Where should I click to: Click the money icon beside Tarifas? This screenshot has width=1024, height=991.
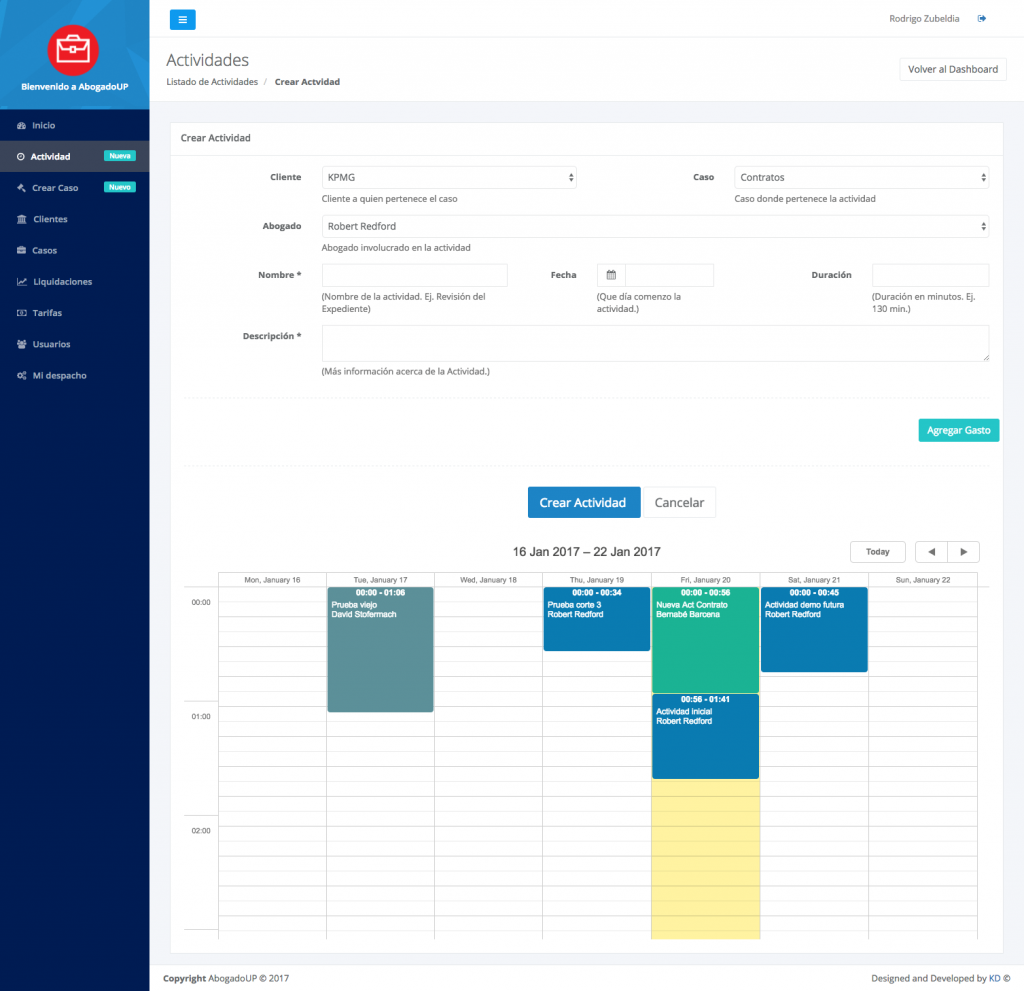coord(22,313)
